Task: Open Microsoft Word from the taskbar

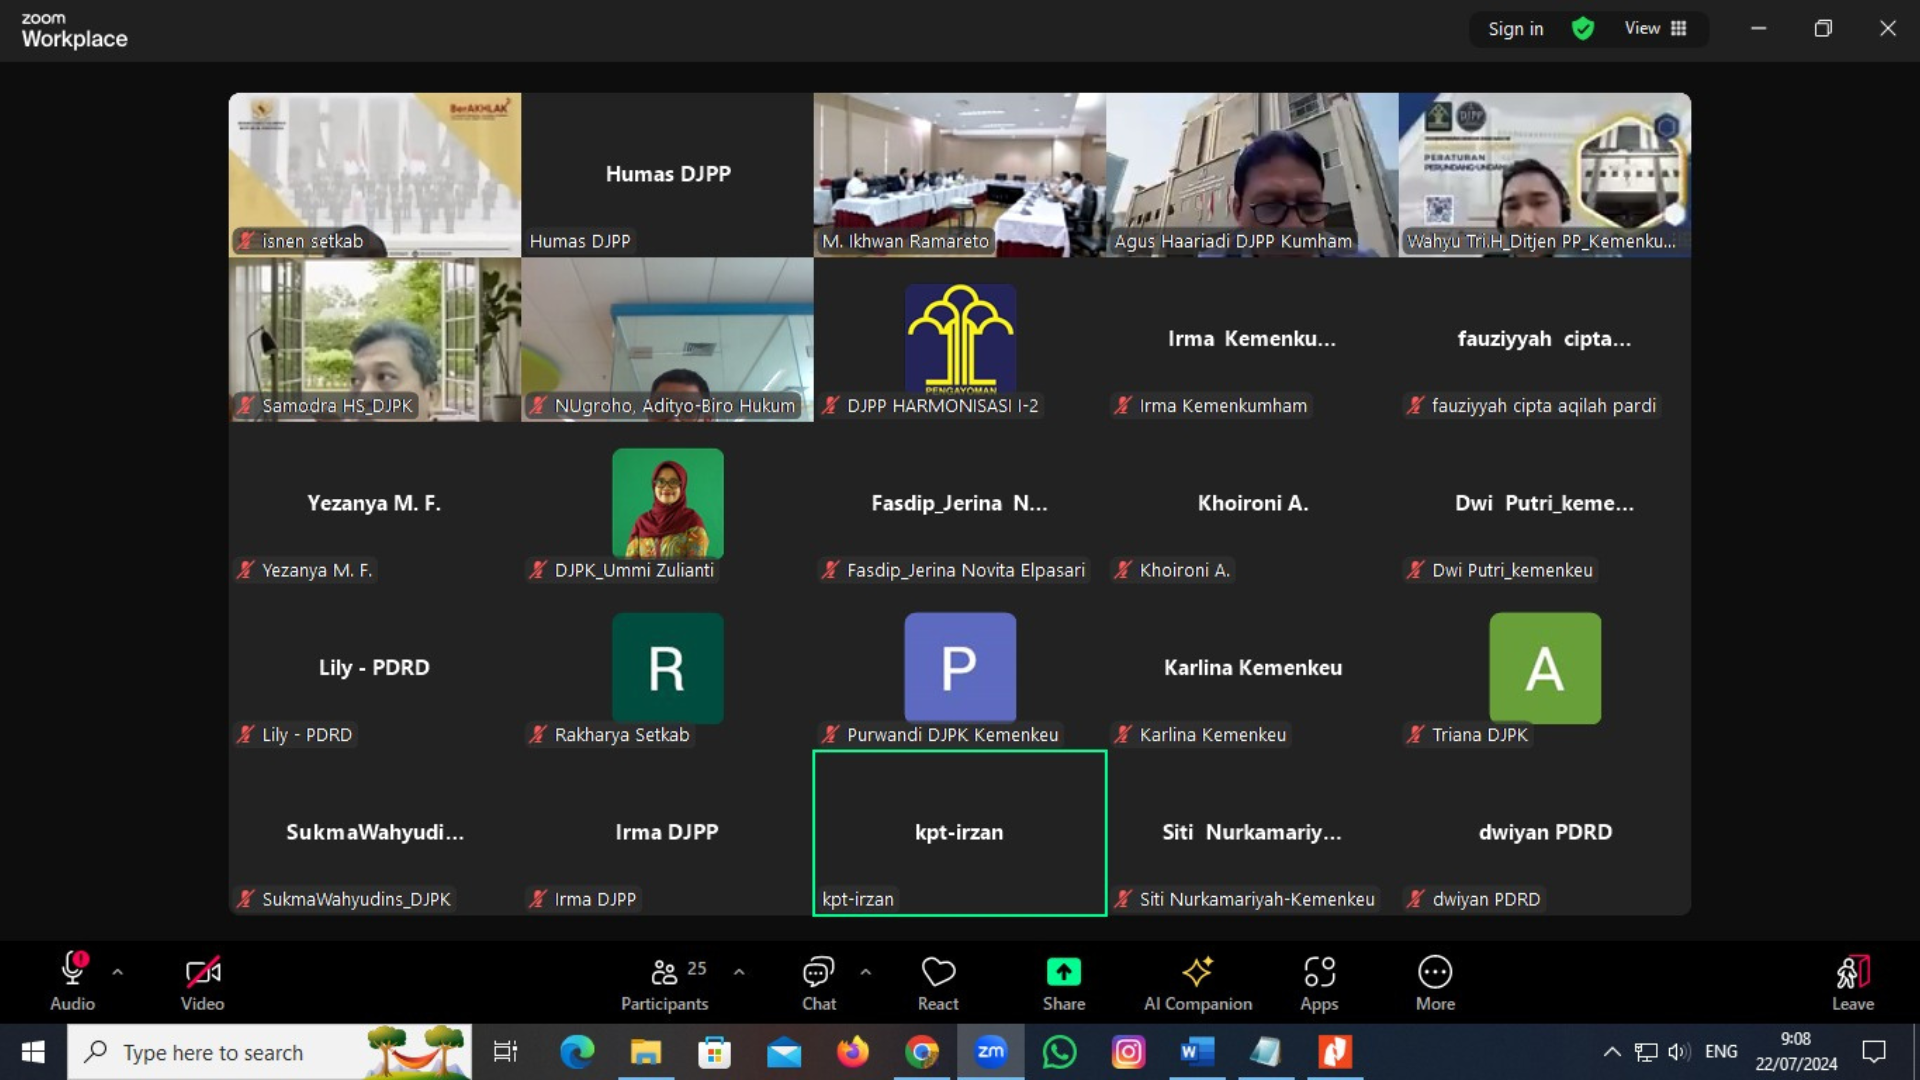Action: (x=1197, y=1052)
